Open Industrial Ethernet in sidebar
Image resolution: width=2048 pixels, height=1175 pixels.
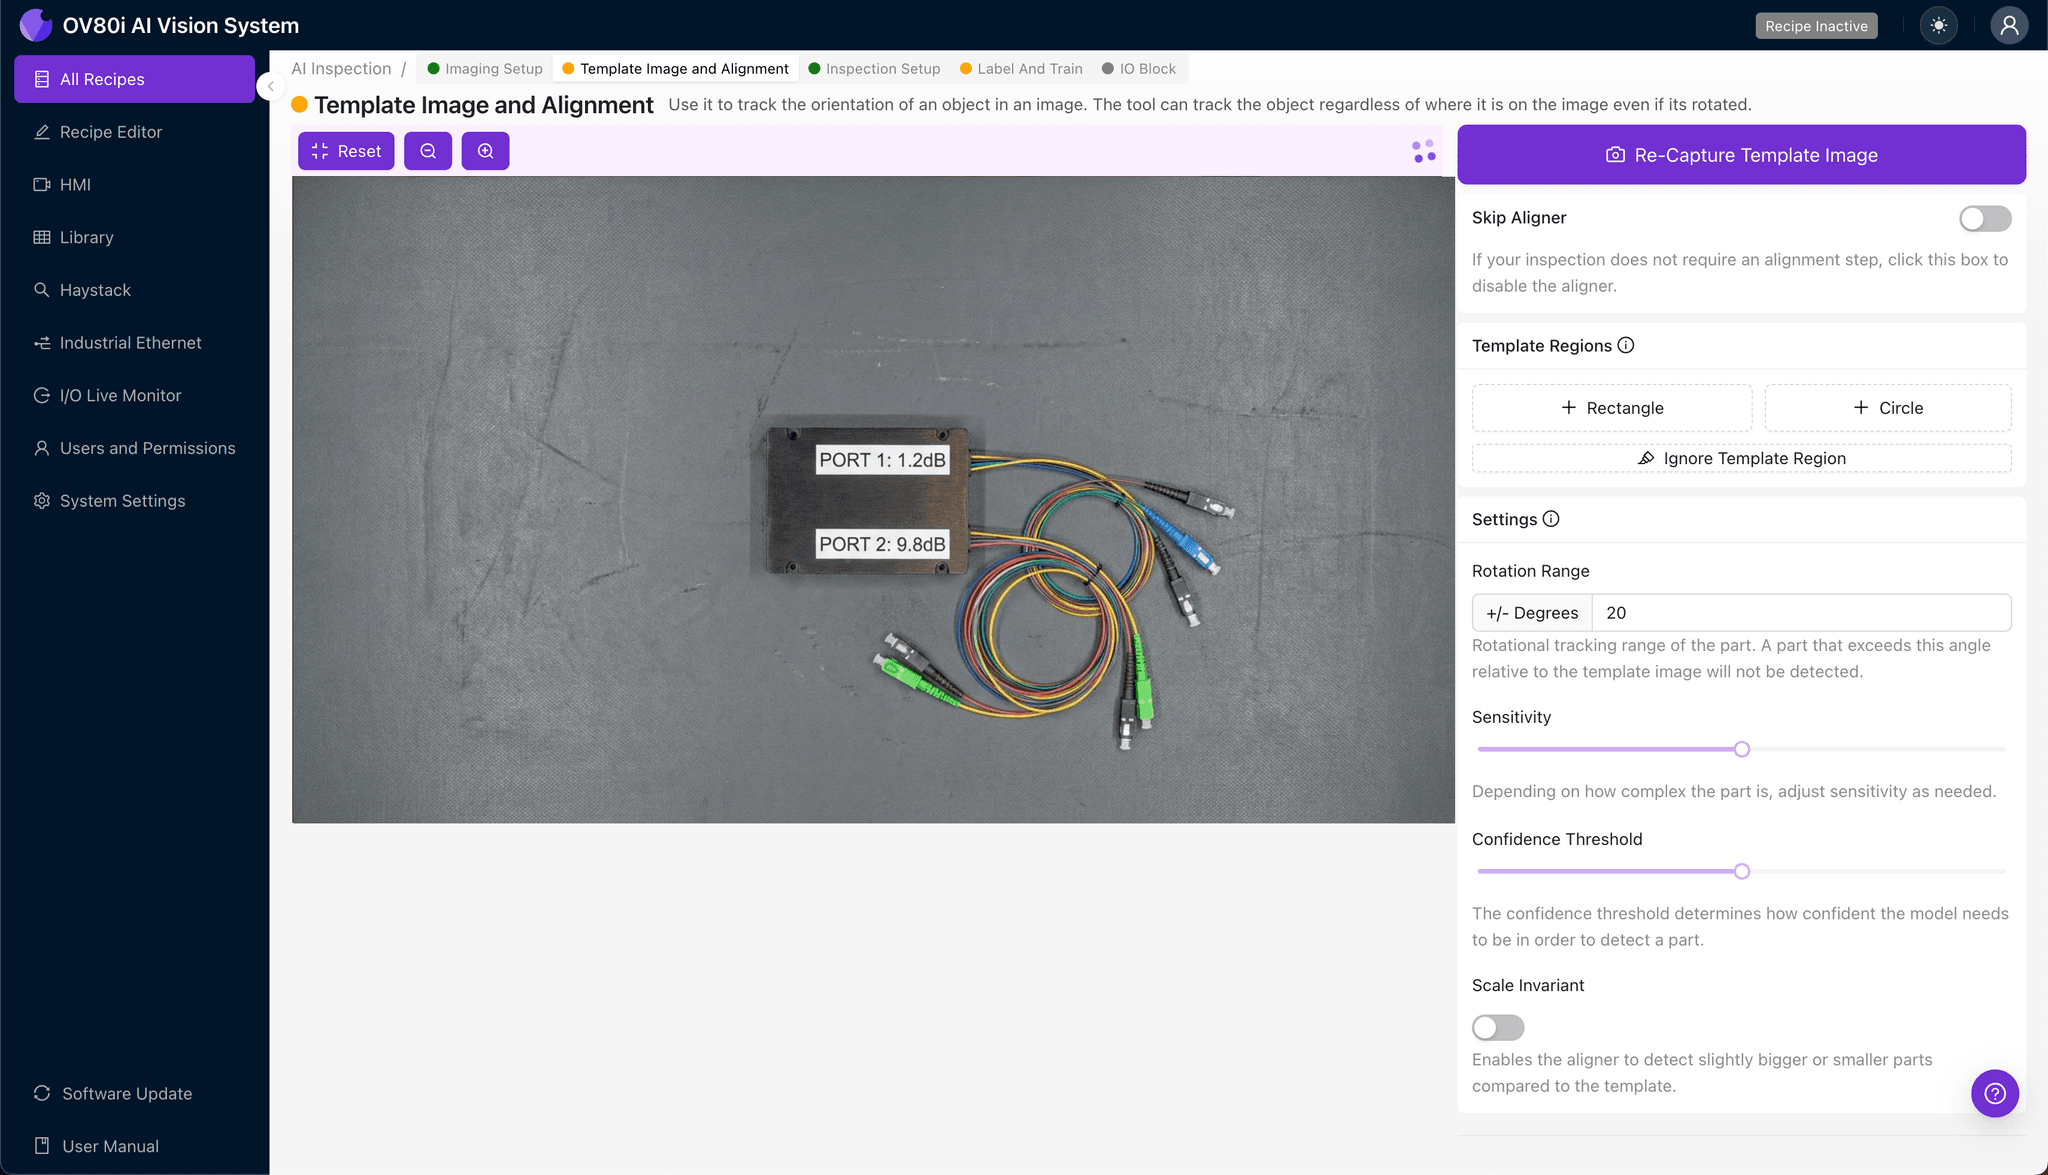134,343
